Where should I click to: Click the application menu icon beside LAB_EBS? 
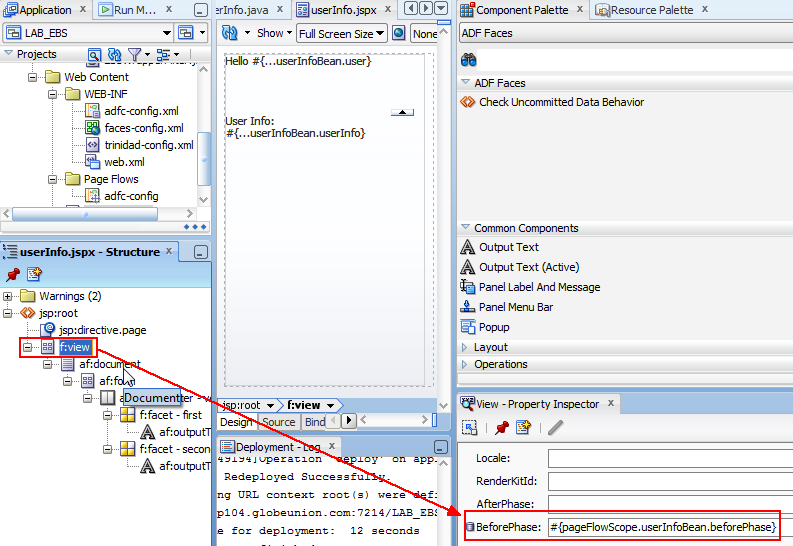click(x=186, y=33)
